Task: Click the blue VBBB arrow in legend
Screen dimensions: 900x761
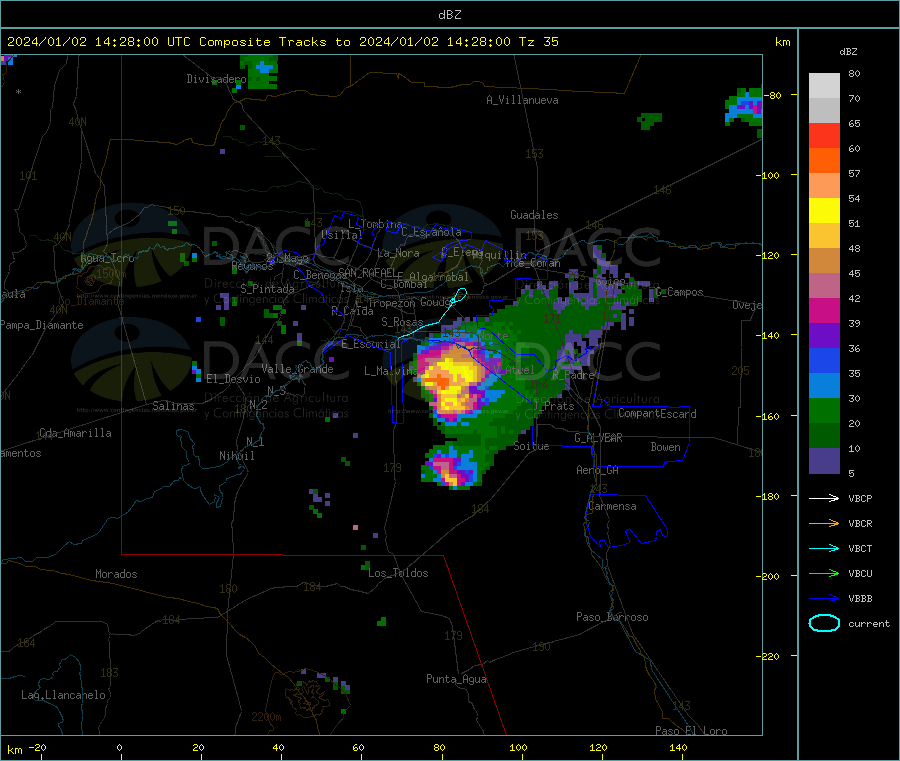Action: (824, 599)
